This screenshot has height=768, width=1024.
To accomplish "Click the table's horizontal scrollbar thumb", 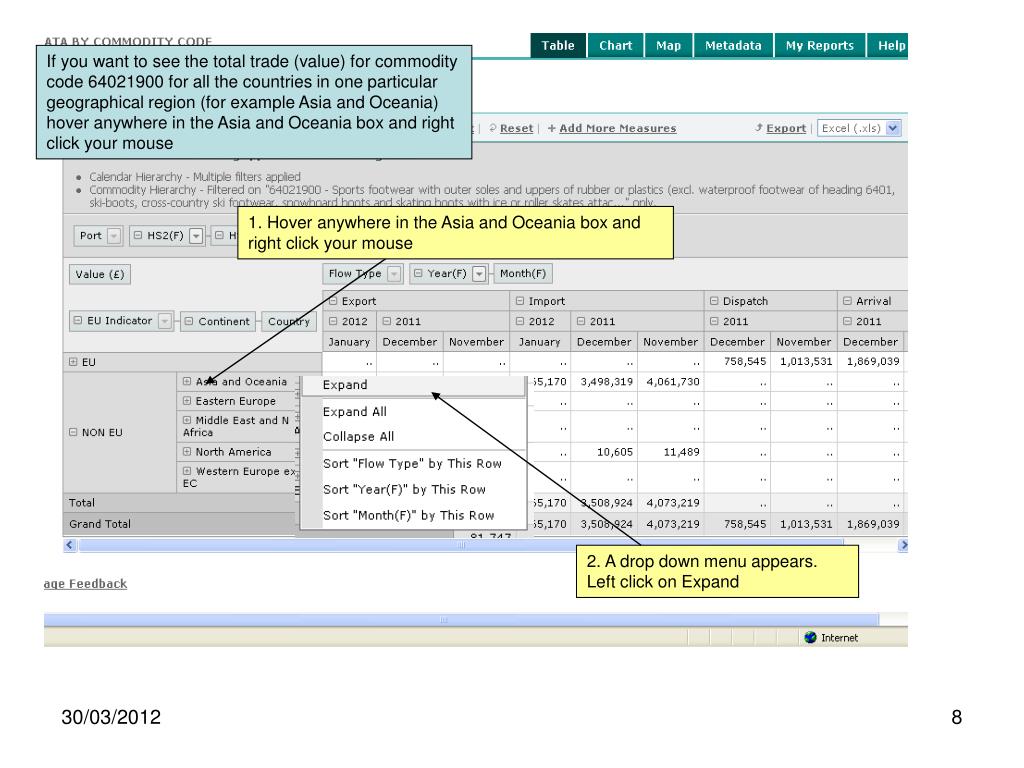I will pyautogui.click(x=461, y=545).
